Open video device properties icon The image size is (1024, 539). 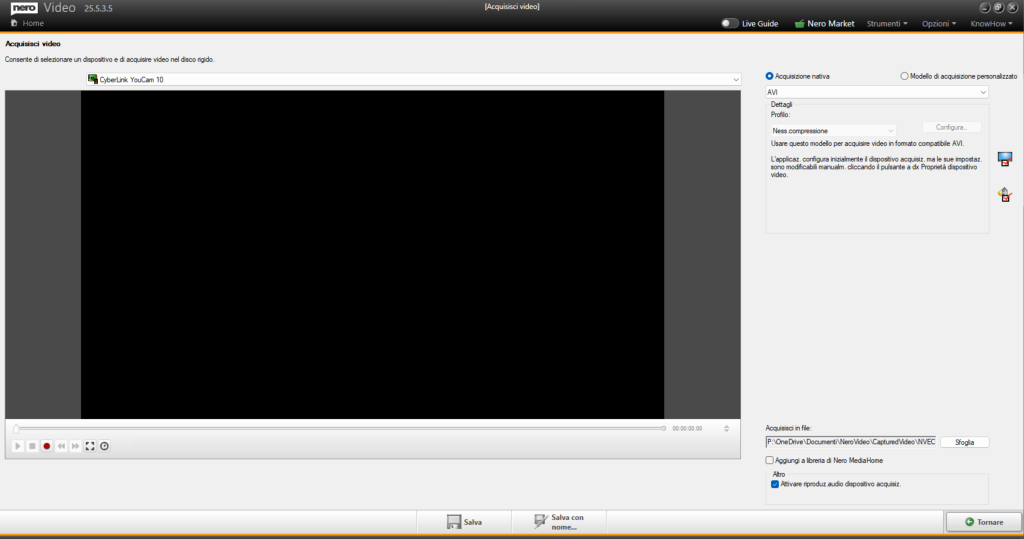click(1005, 159)
